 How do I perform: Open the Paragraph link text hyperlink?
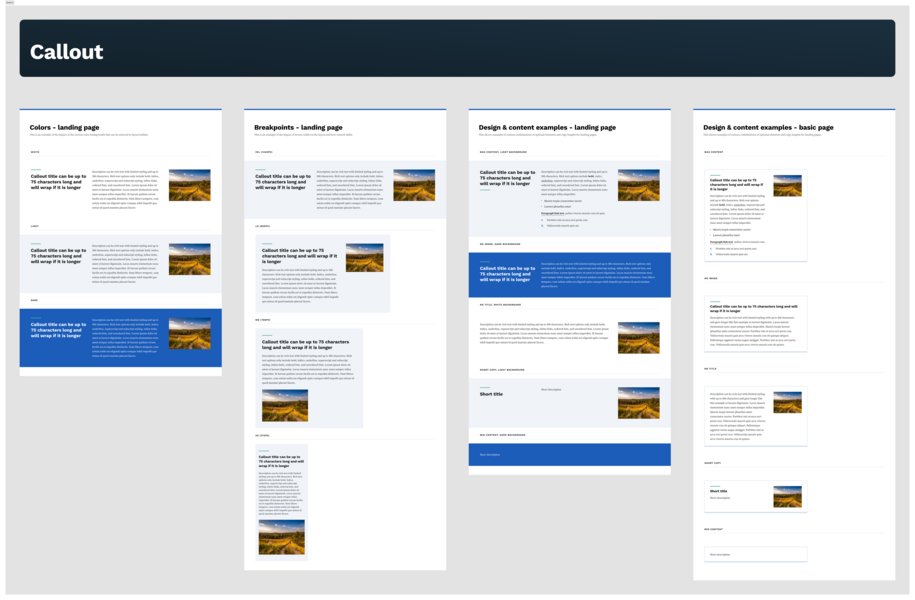[721, 242]
